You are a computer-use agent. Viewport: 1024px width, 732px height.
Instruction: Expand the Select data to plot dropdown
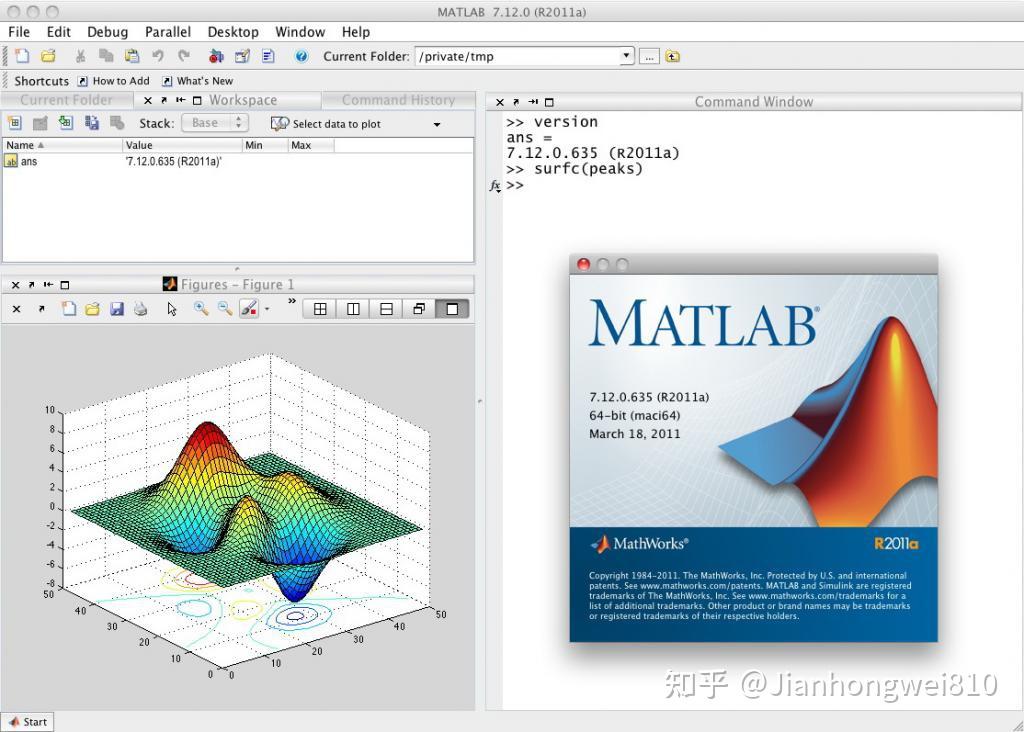(435, 122)
